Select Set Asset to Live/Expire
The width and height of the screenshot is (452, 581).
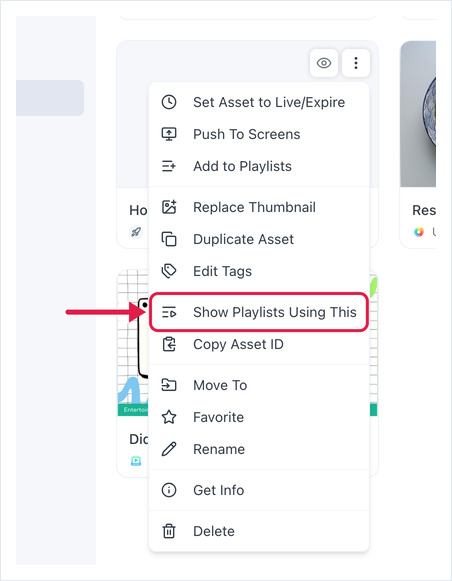pyautogui.click(x=269, y=102)
